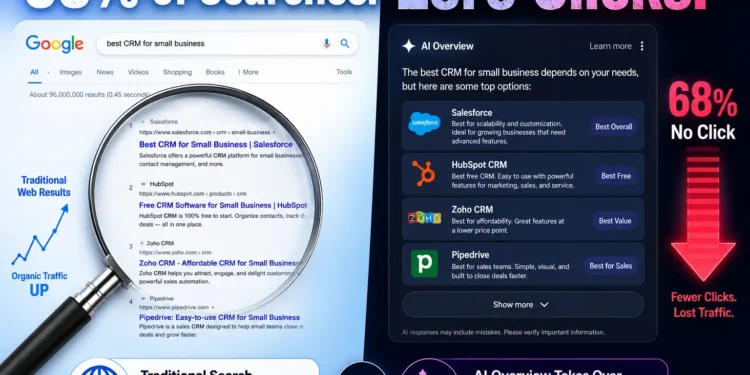Click the Zoho CRM heading in AI Overview
Viewport: 750px width, 375px height.
tap(472, 210)
